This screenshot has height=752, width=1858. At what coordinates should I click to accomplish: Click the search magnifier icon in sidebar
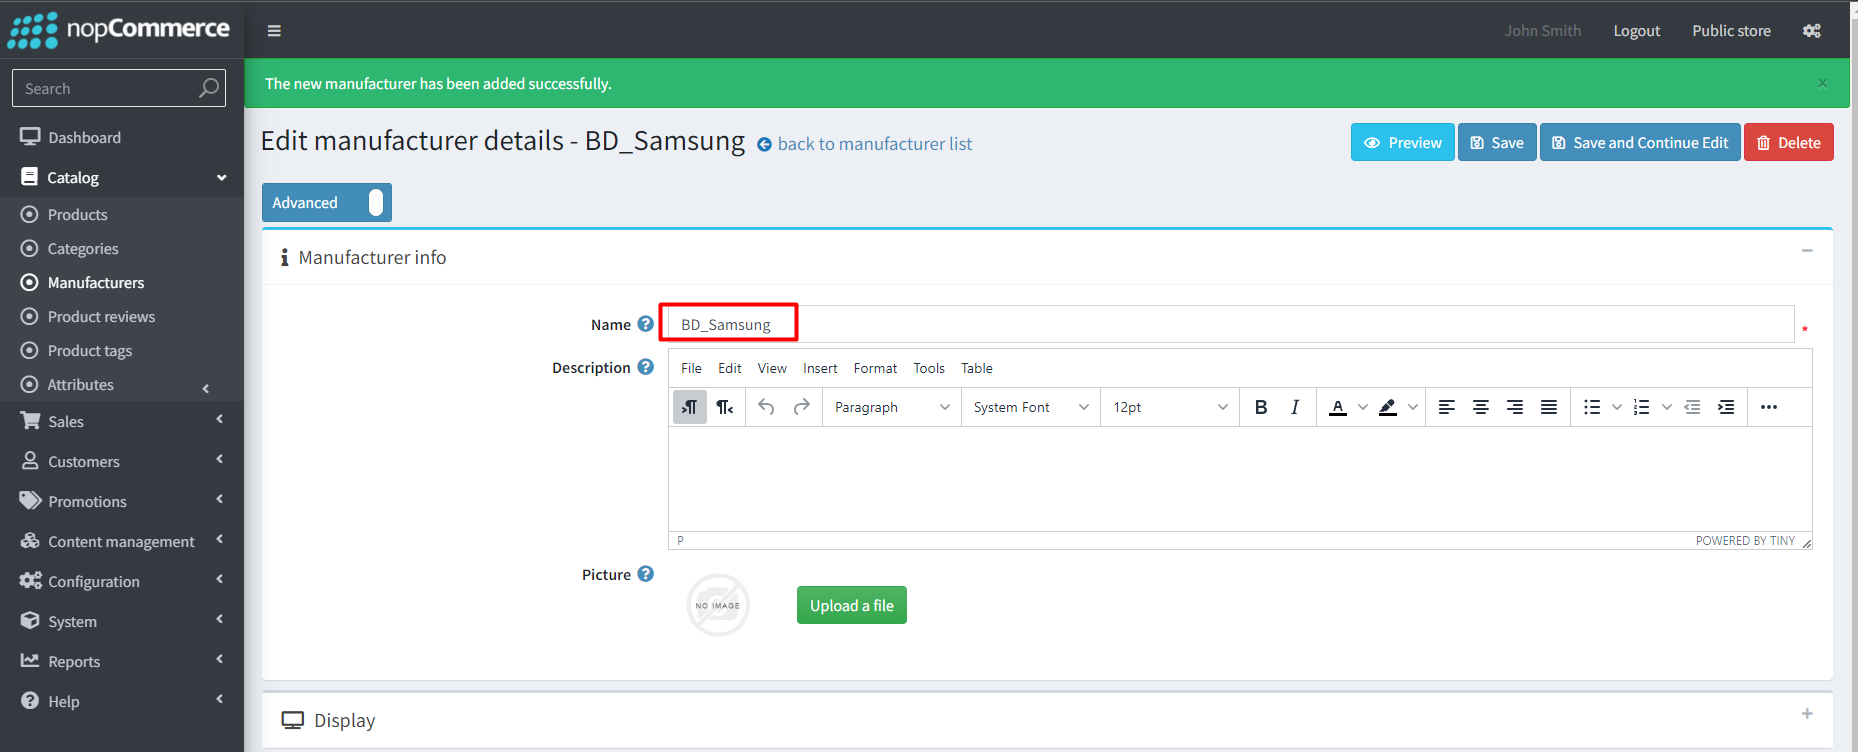coord(209,88)
